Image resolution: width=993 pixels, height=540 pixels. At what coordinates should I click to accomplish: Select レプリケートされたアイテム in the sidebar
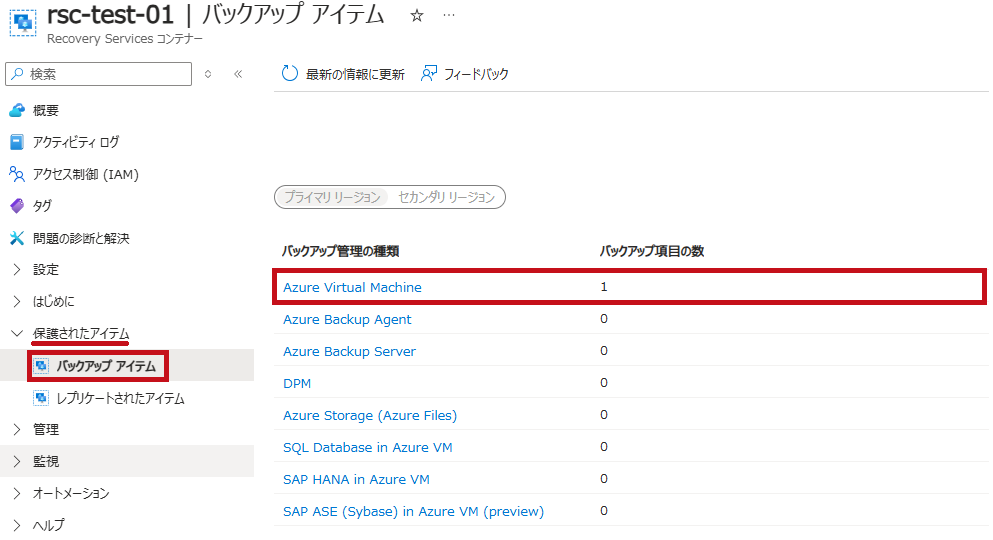(120, 398)
